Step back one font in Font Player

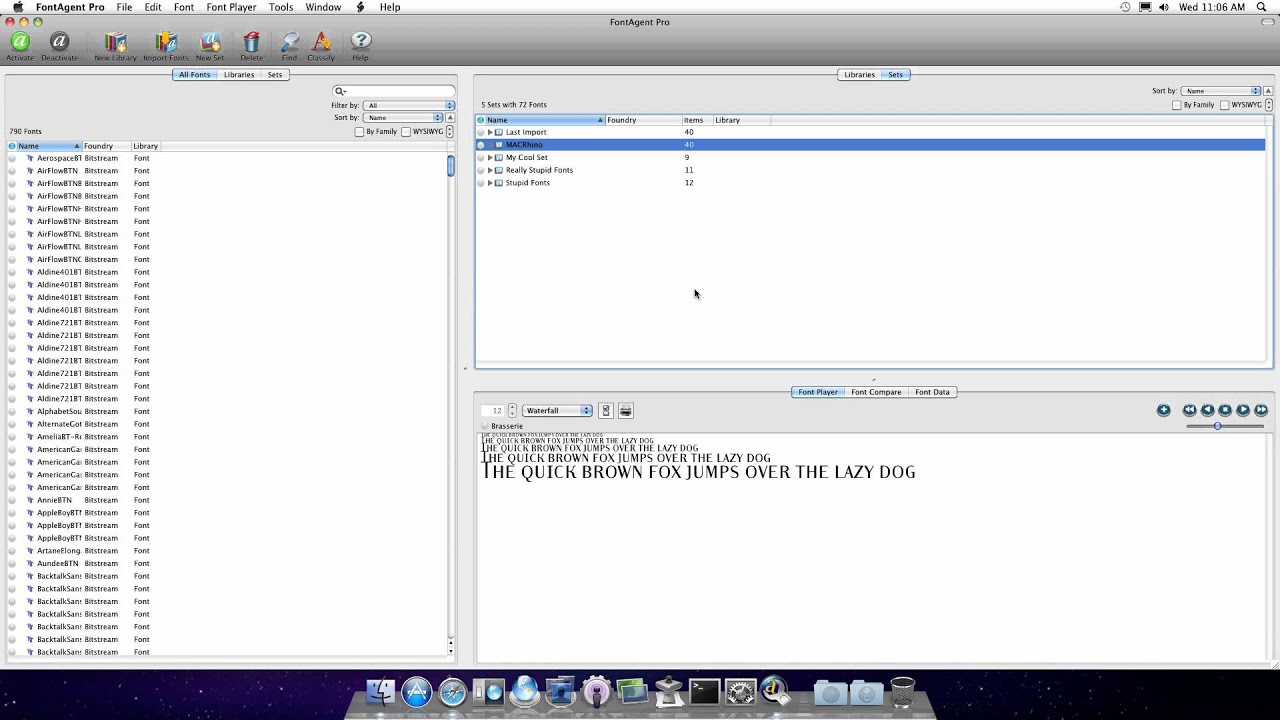1207,410
